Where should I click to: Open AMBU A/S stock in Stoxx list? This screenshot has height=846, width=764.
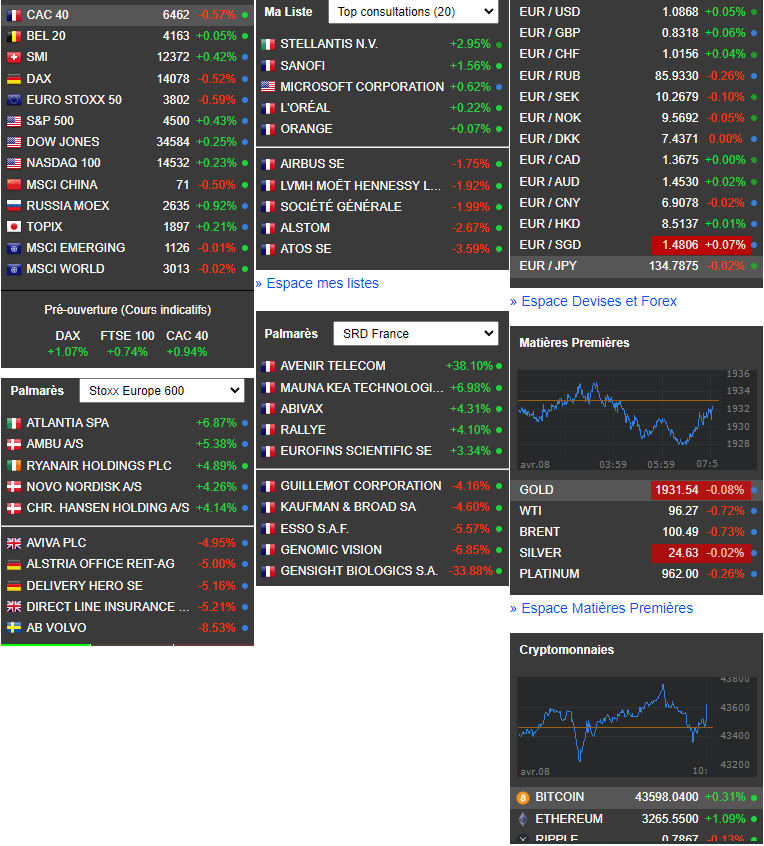(x=127, y=444)
